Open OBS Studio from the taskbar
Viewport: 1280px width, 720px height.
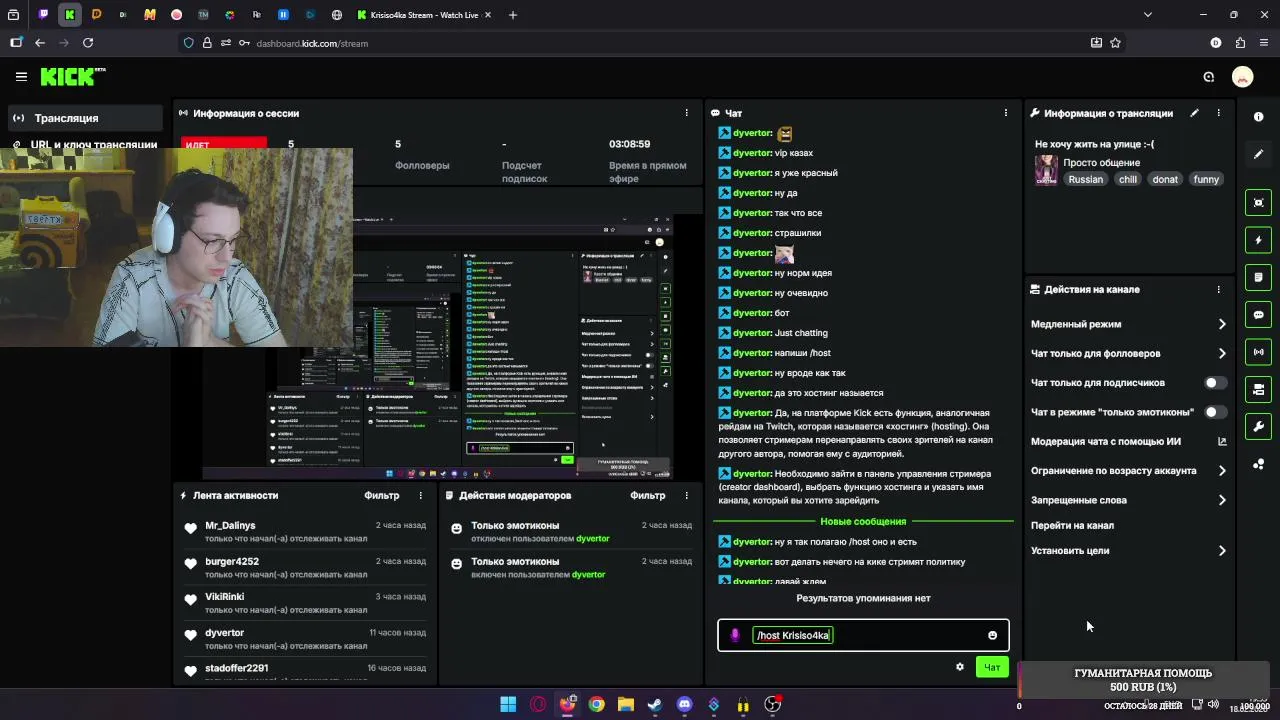[772, 705]
